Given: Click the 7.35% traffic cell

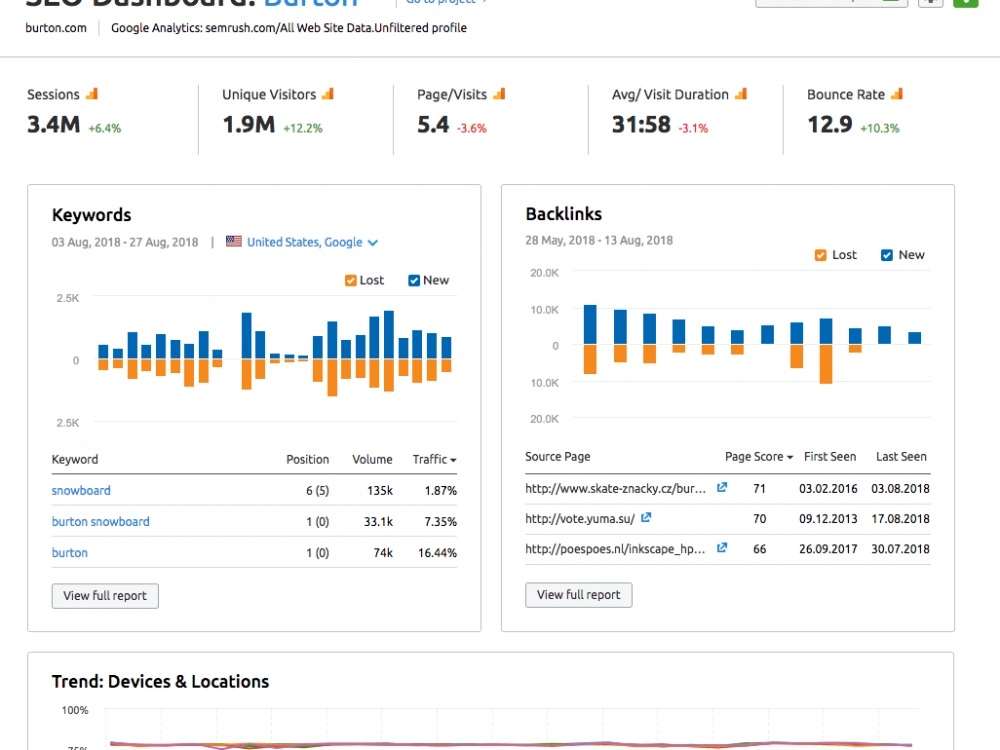Looking at the screenshot, I should click(441, 522).
